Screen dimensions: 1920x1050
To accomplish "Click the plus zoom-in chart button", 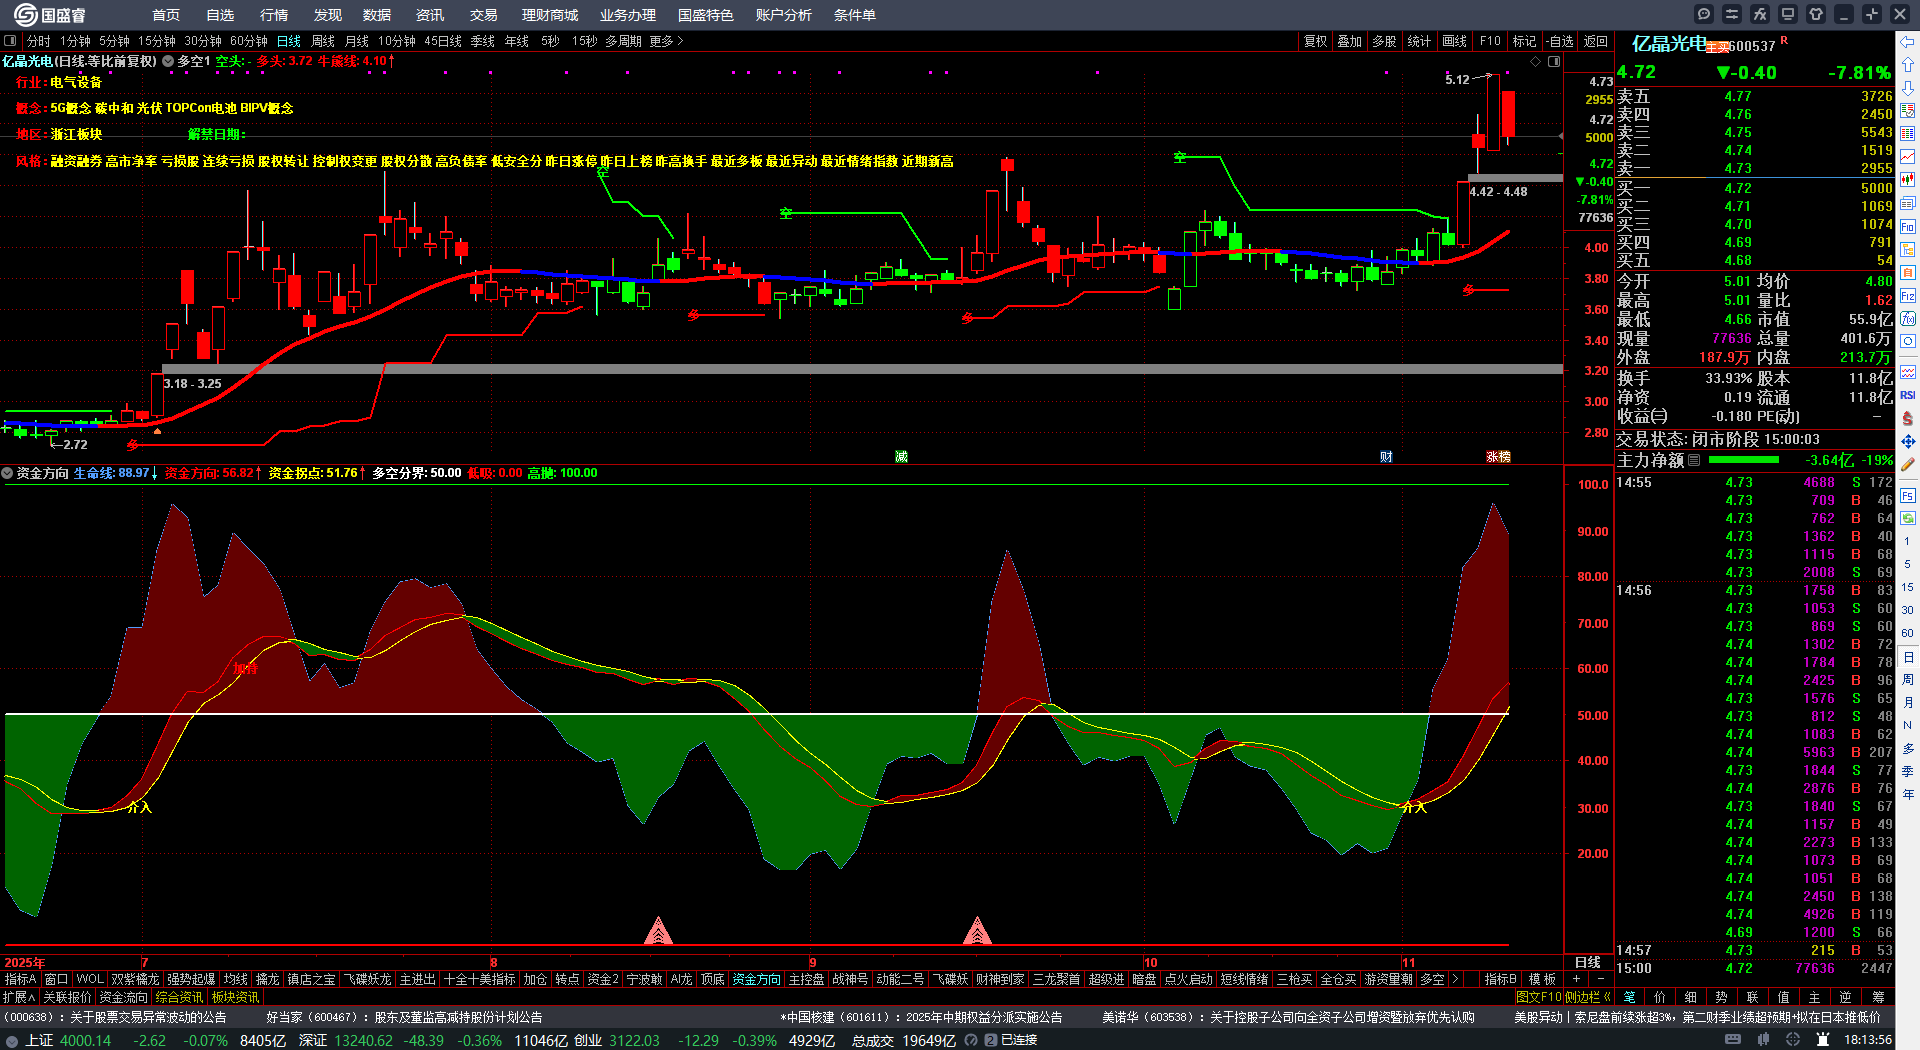I will [1577, 979].
